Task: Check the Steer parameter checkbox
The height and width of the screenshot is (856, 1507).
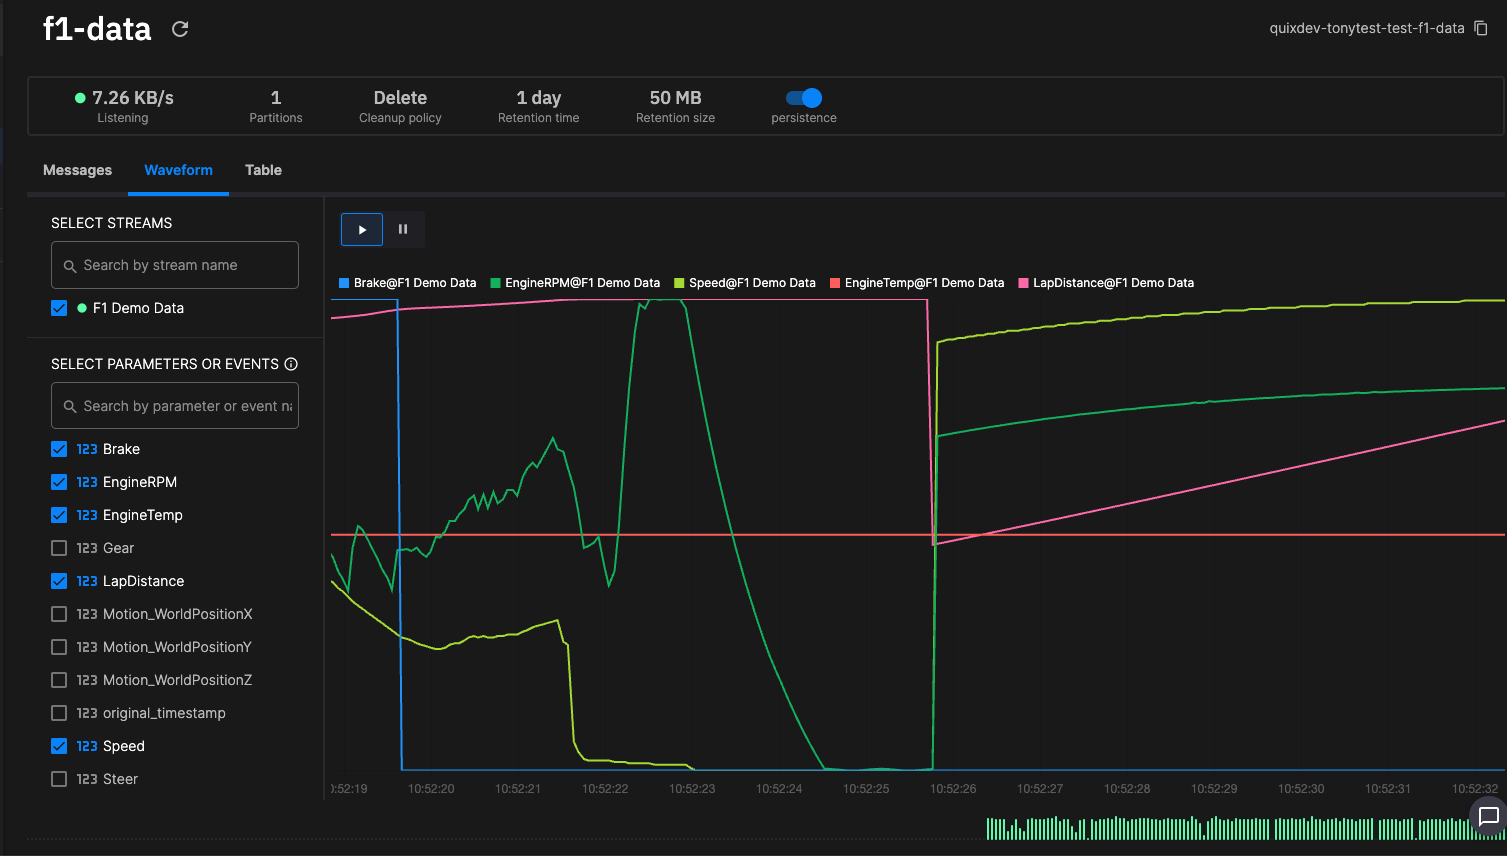Action: tap(59, 779)
